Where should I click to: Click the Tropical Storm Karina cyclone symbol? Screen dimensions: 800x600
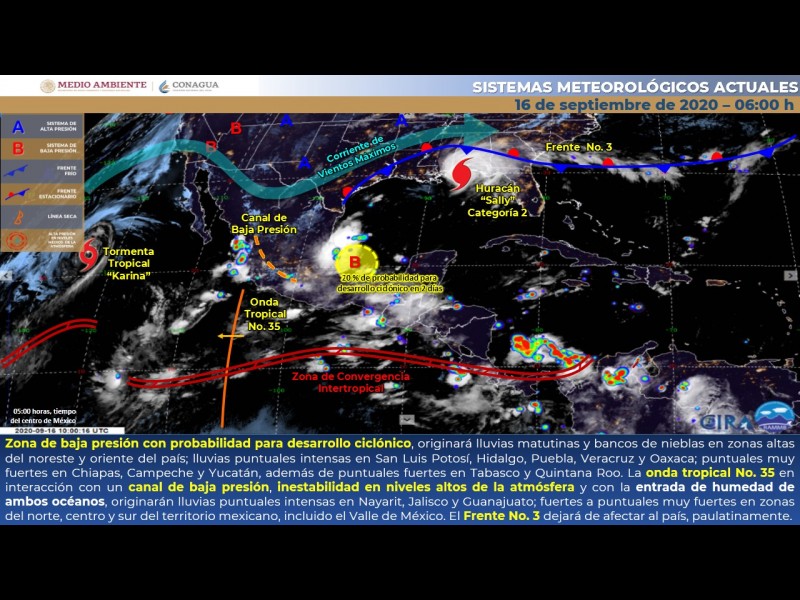89,254
